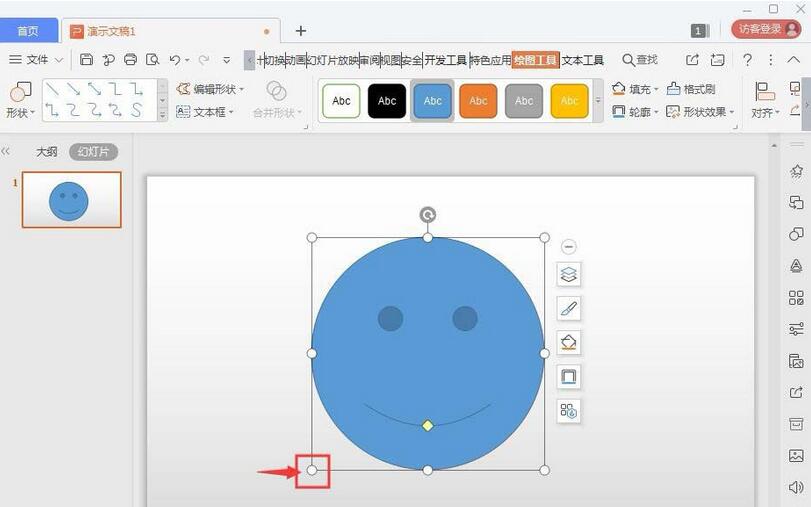Select the orange Abc shape style
Image resolution: width=811 pixels, height=507 pixels.
(x=478, y=101)
